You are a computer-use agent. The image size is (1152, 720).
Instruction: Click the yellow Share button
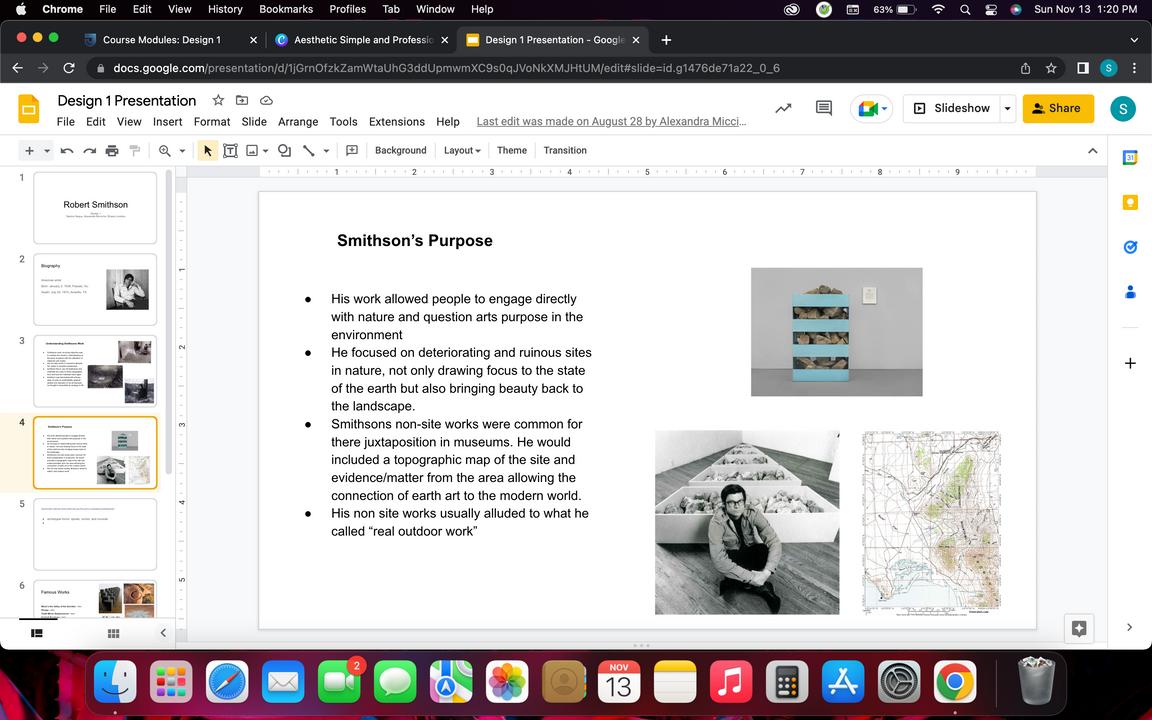(1058, 108)
